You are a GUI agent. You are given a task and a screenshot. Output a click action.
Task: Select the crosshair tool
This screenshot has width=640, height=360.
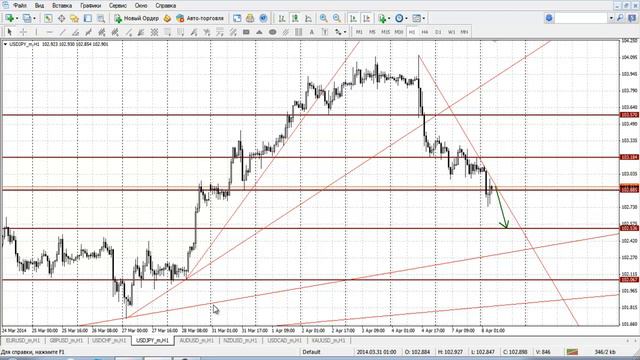(x=23, y=32)
